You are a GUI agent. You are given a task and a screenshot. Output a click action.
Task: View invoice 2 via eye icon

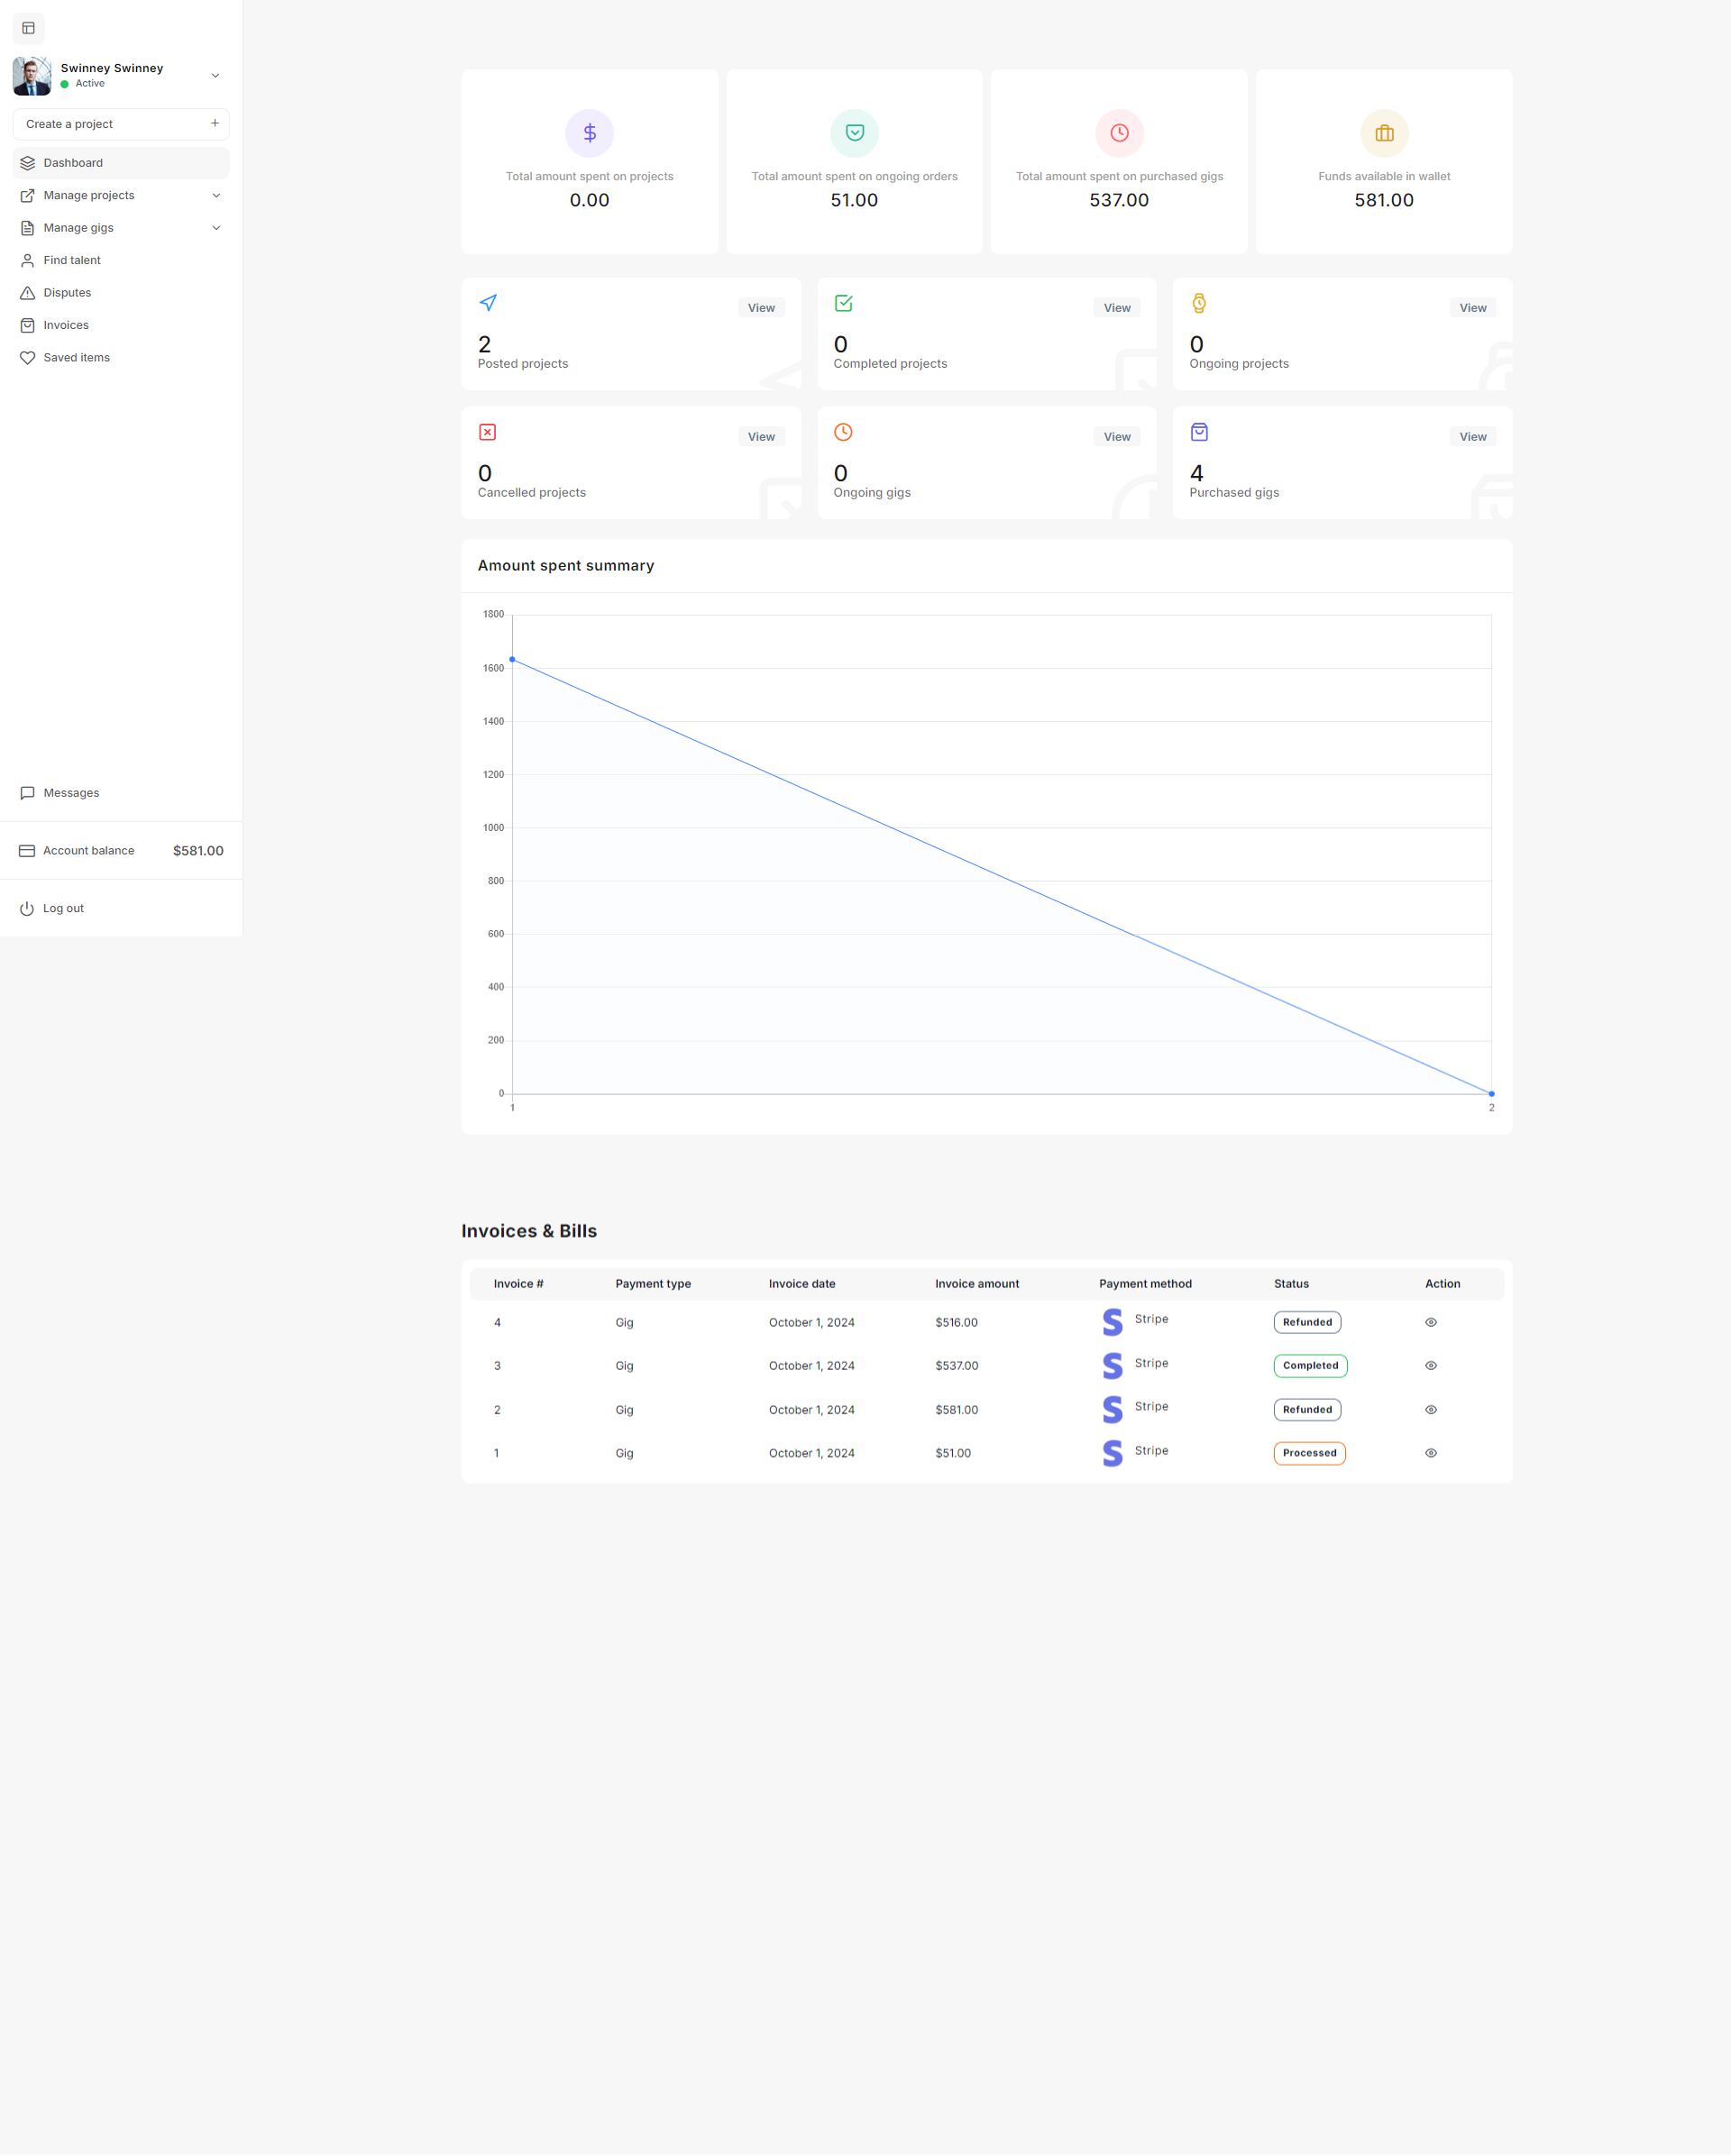tap(1430, 1409)
